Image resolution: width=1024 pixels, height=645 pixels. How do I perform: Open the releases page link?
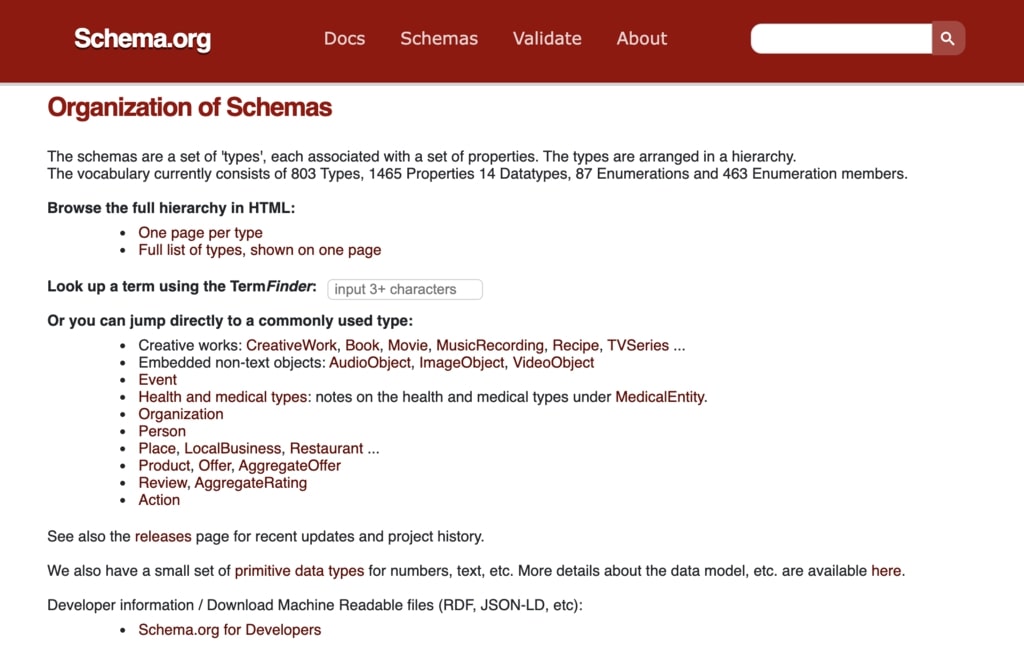163,536
